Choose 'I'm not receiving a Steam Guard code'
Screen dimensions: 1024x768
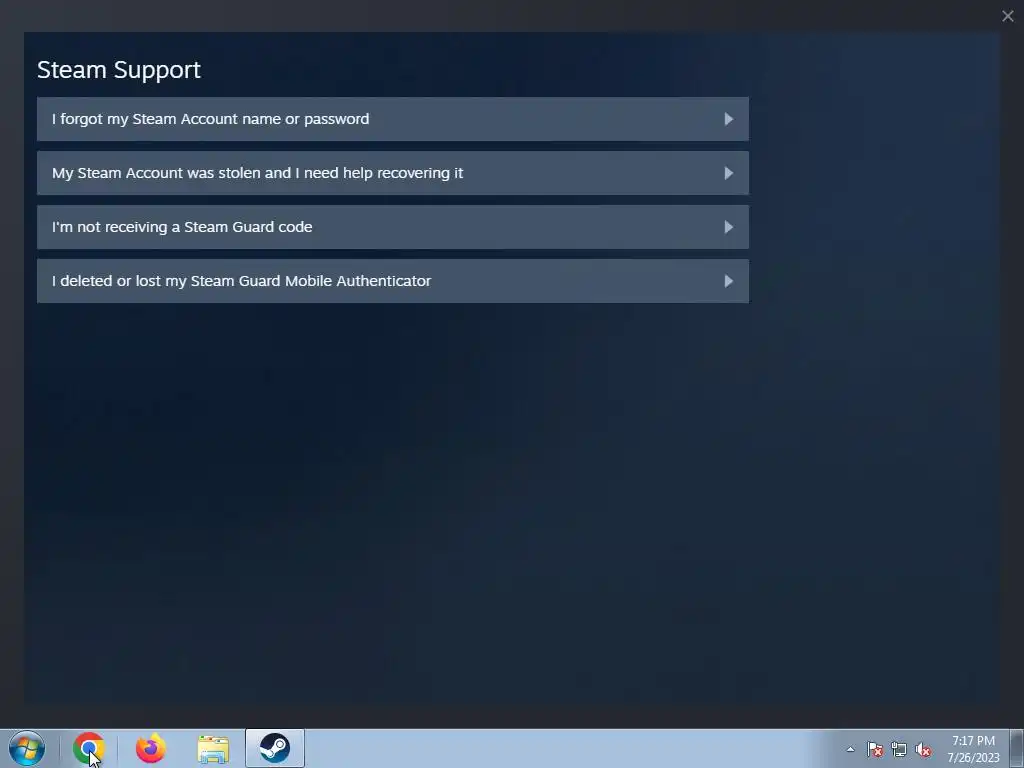coord(392,227)
